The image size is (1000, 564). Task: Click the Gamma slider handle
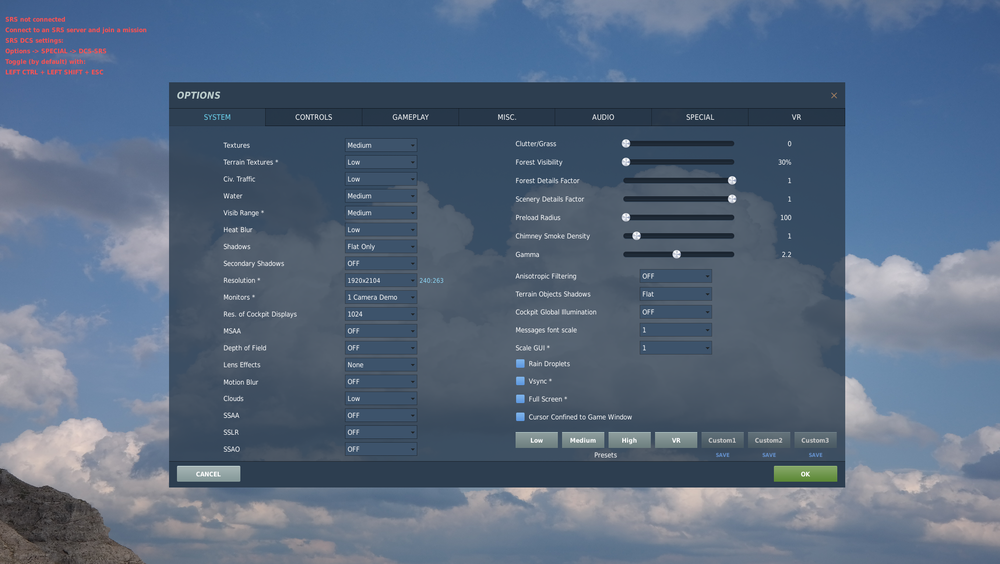coord(677,255)
